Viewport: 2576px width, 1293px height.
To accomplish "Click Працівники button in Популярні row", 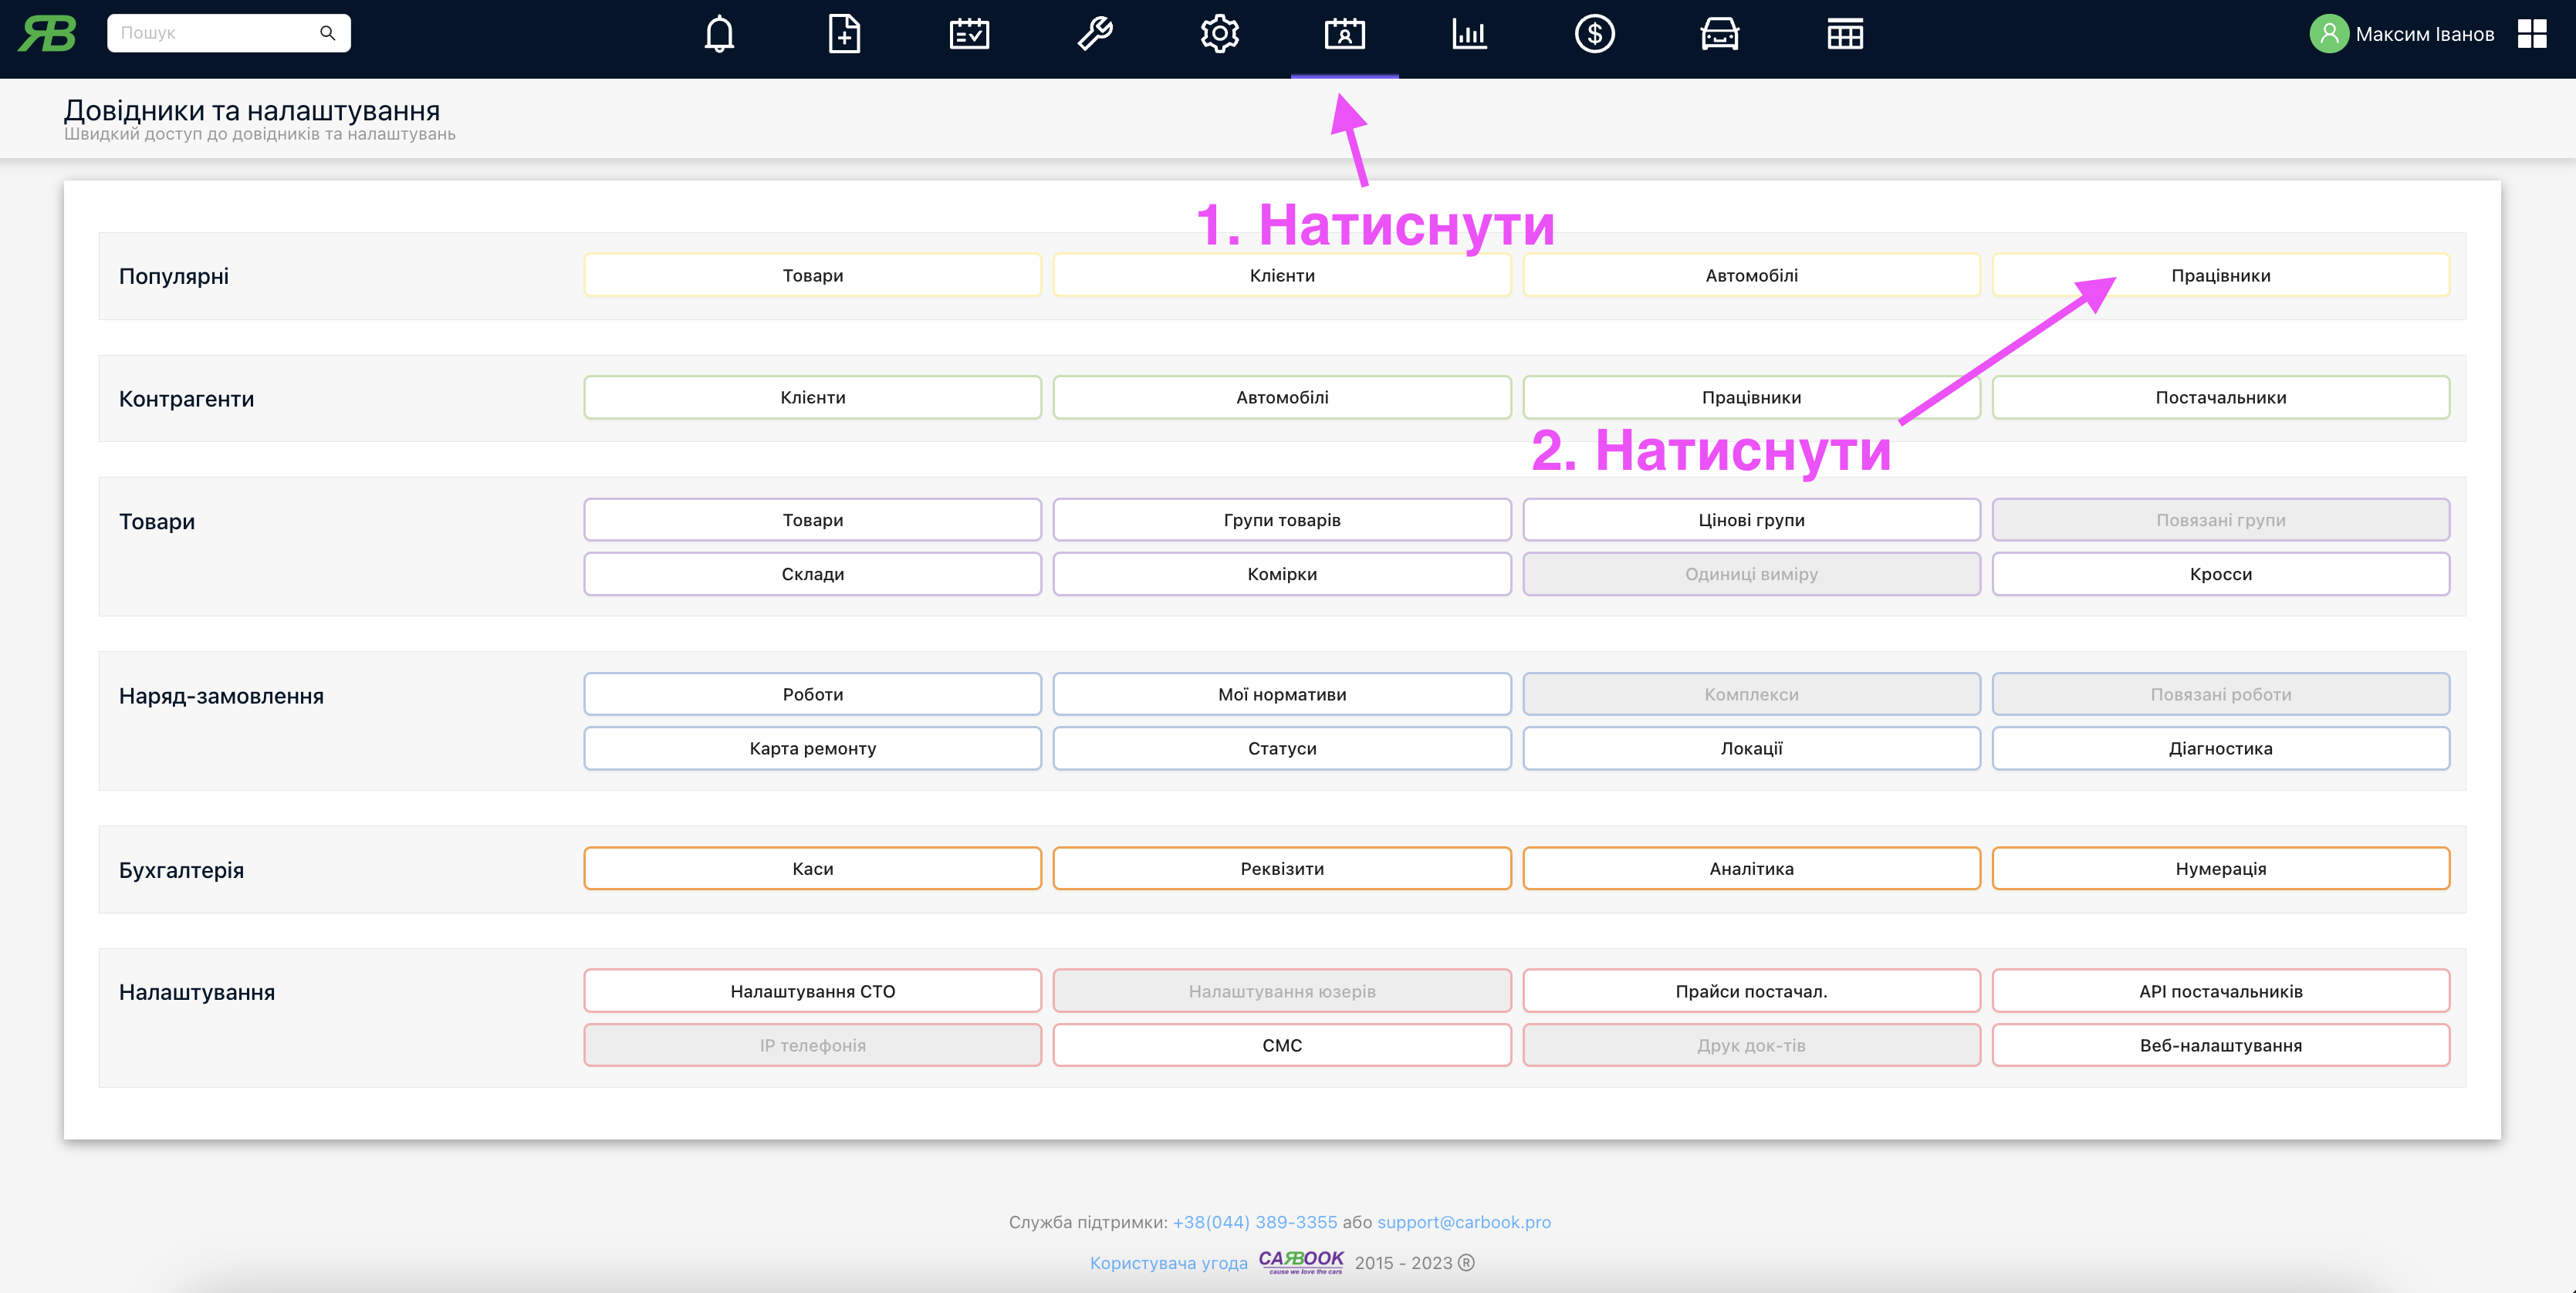I will pos(2220,275).
